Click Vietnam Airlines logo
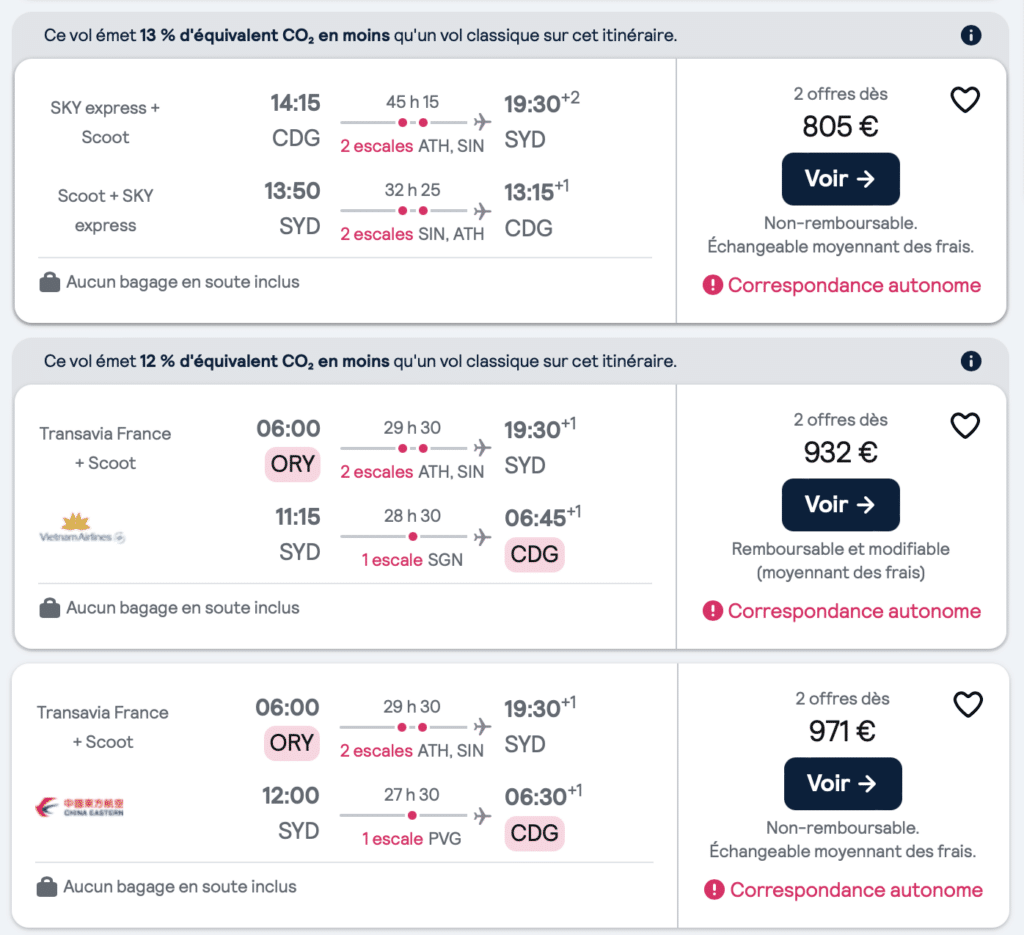 click(82, 529)
